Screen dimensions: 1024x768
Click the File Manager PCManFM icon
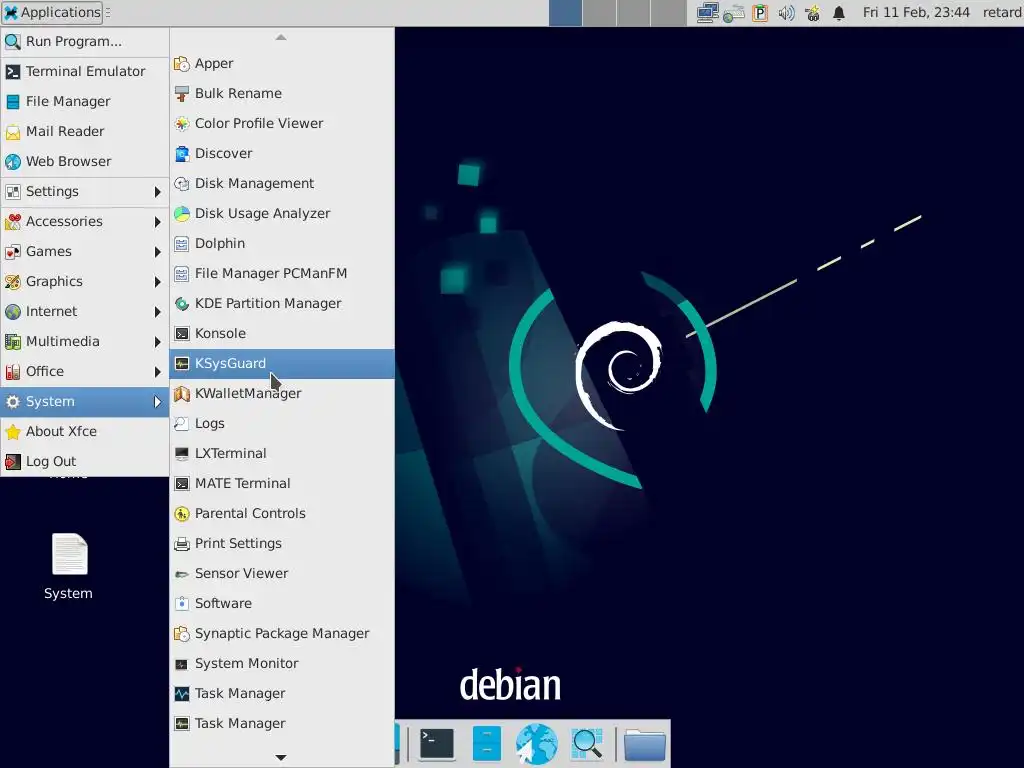click(x=182, y=274)
